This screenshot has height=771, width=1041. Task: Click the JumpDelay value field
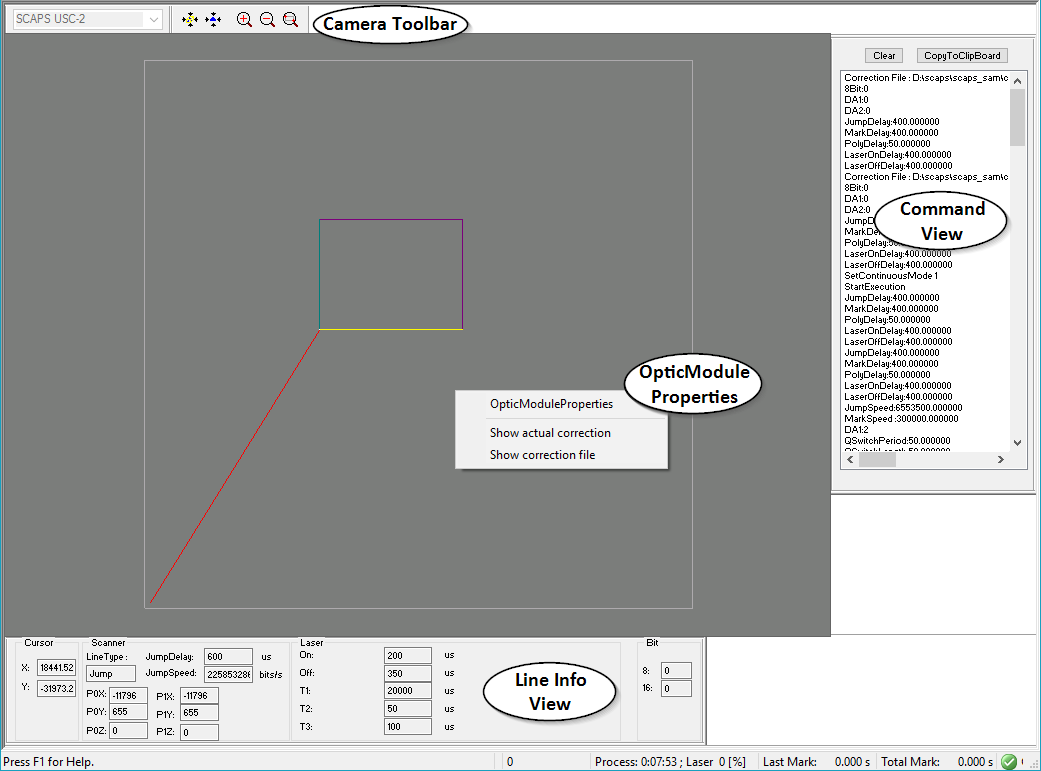click(x=228, y=657)
